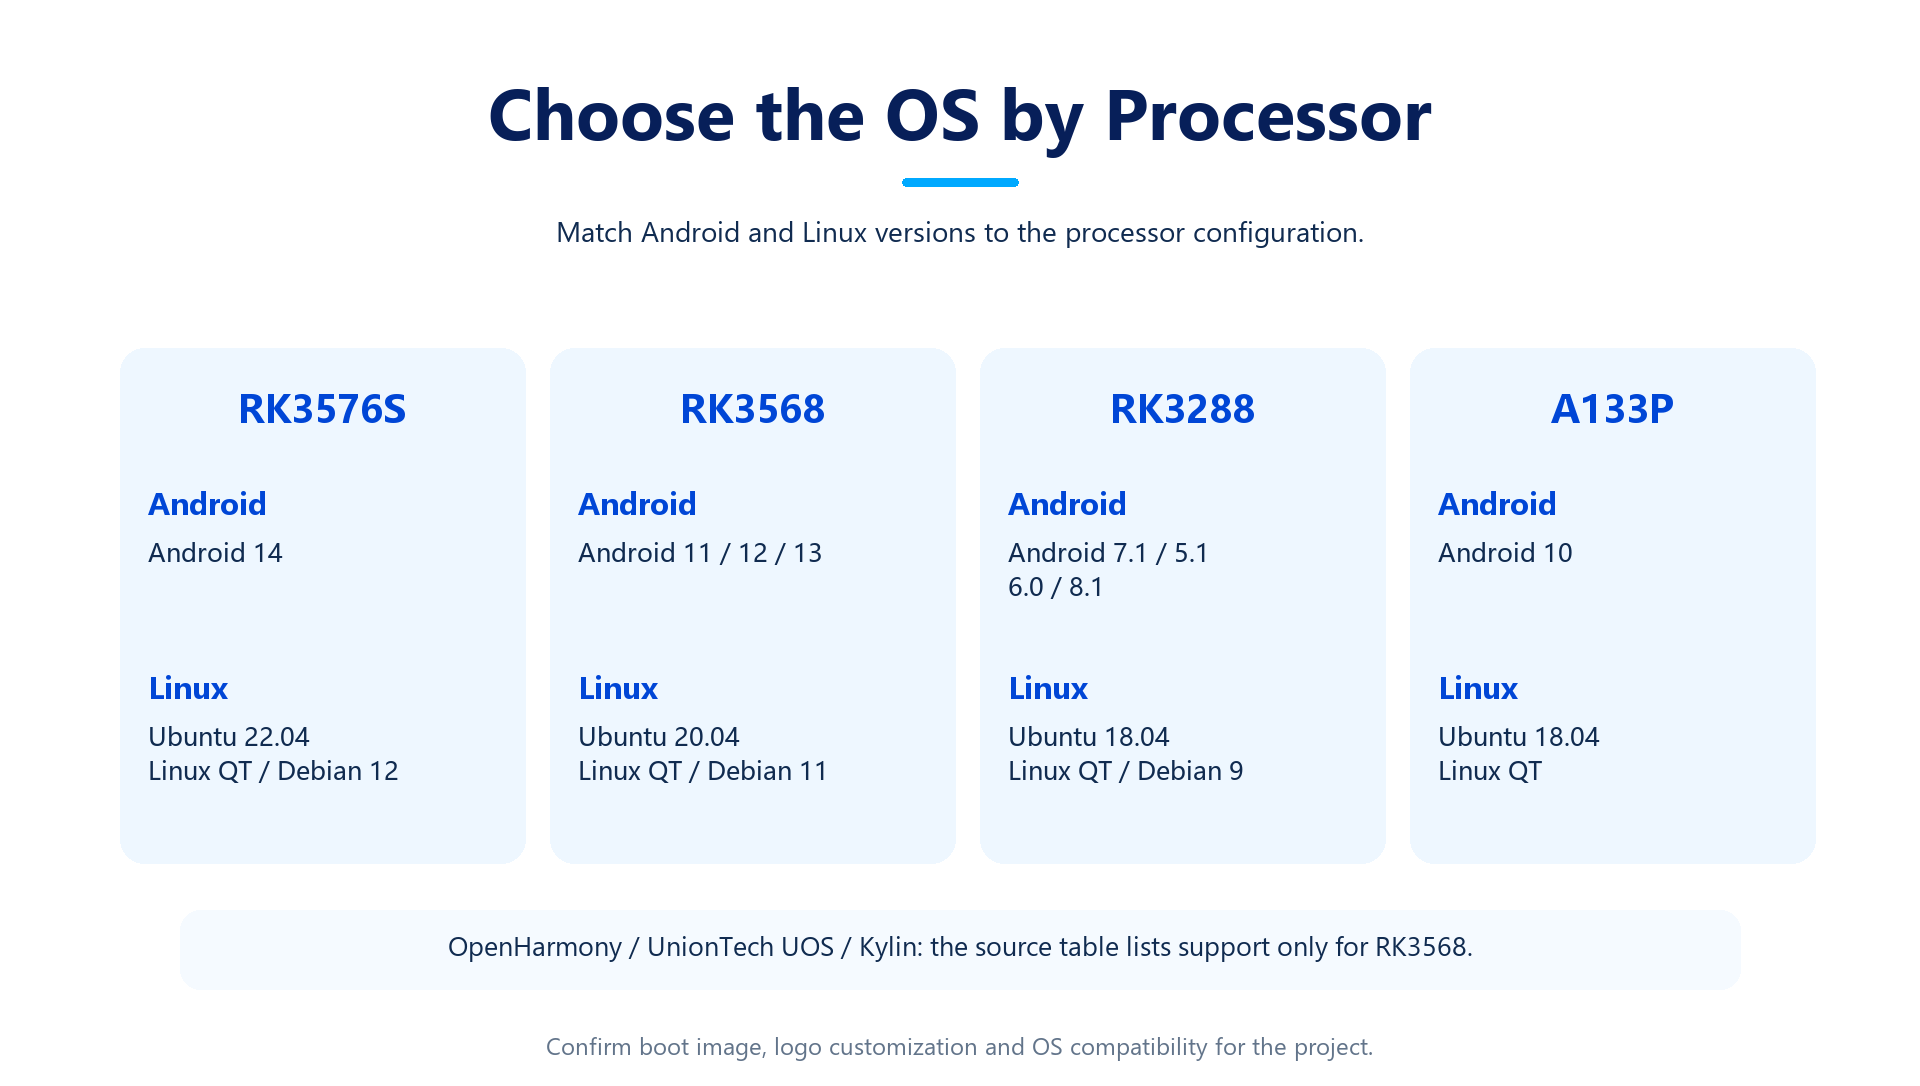Click the subtitle 'Match Android and Linux versions'
This screenshot has width=1920, height=1086.
coord(960,233)
